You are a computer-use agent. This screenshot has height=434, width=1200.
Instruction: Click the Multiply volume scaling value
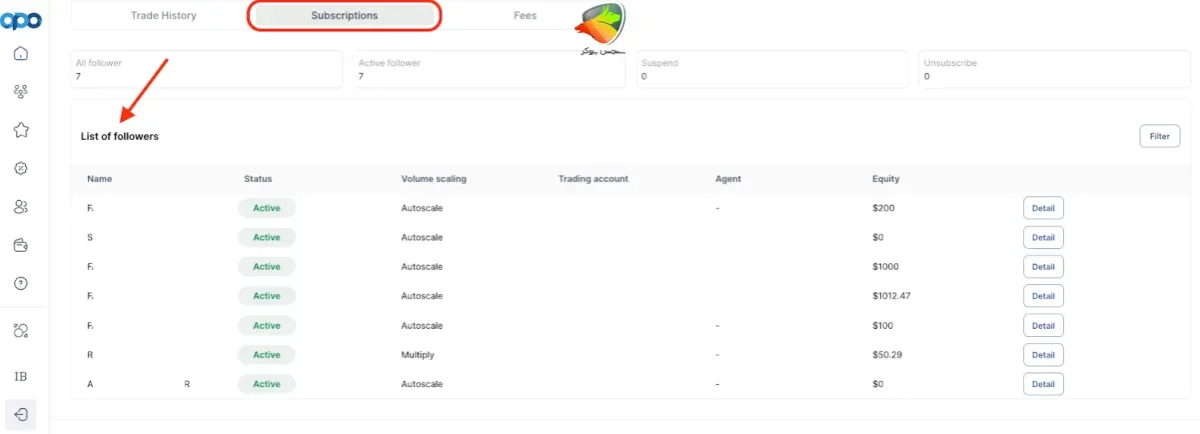click(418, 355)
